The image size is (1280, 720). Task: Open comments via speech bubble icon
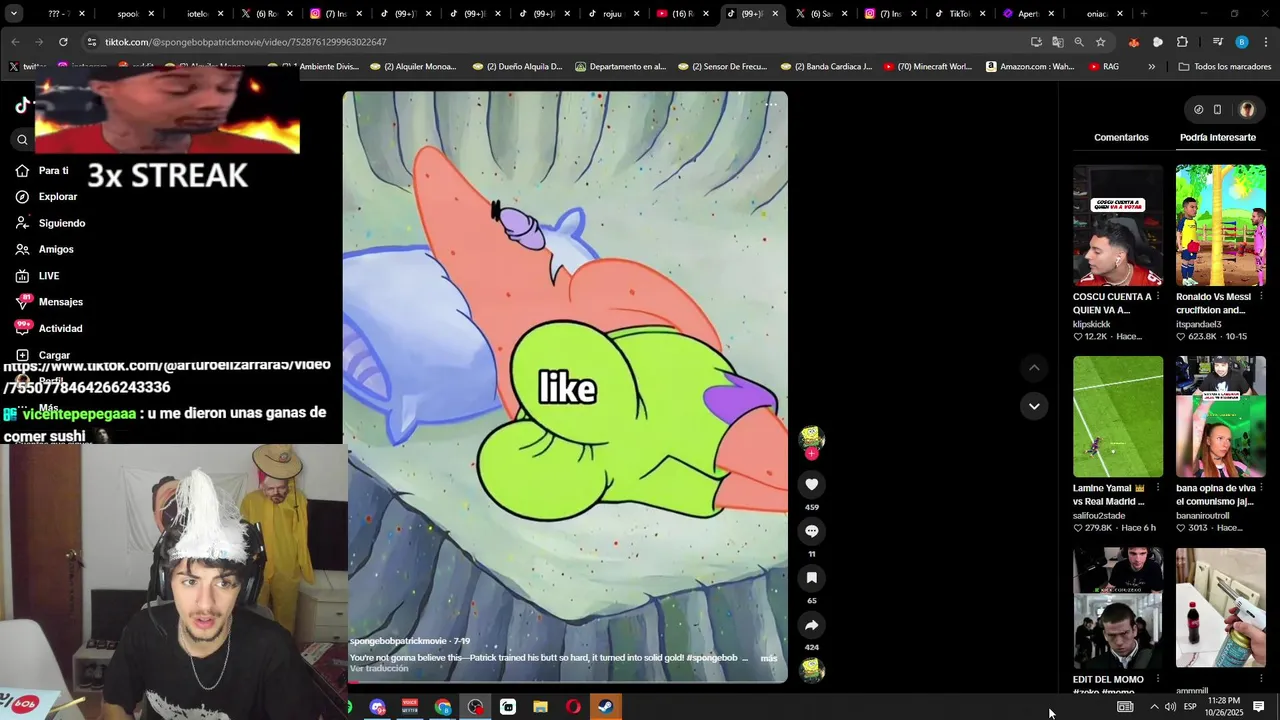[811, 531]
